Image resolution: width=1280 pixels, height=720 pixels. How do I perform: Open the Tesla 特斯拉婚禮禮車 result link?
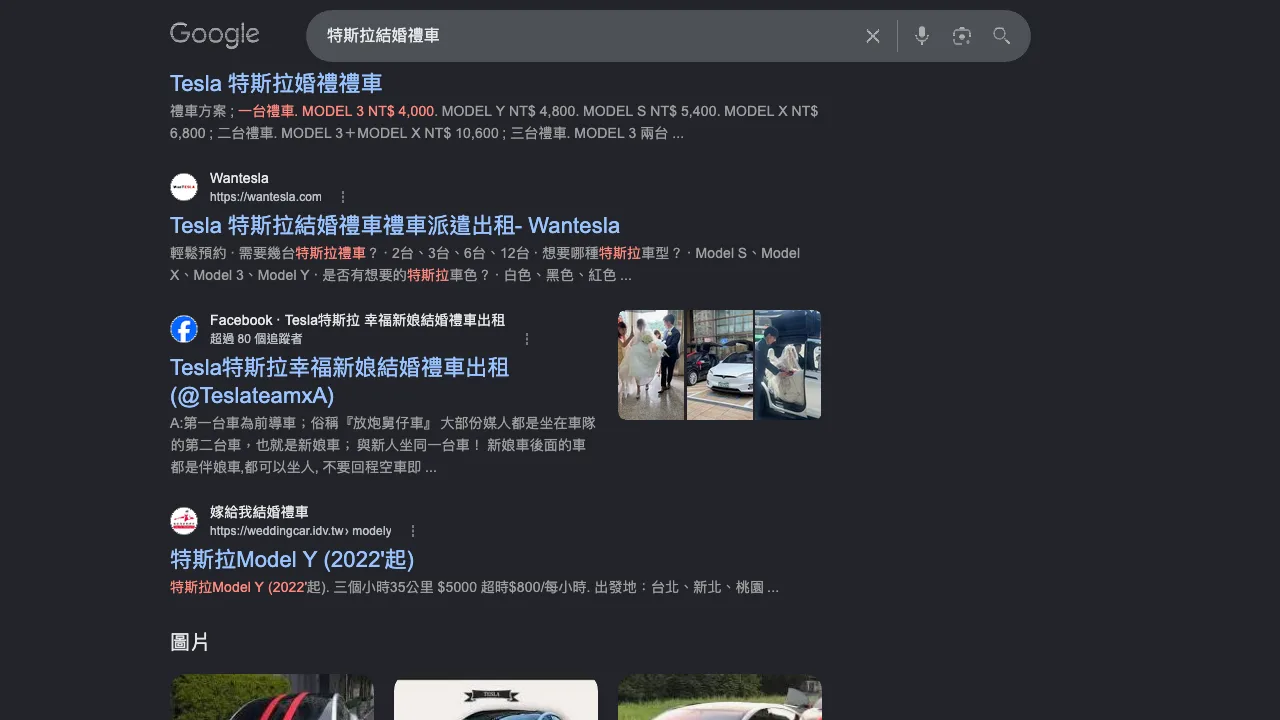[x=276, y=83]
